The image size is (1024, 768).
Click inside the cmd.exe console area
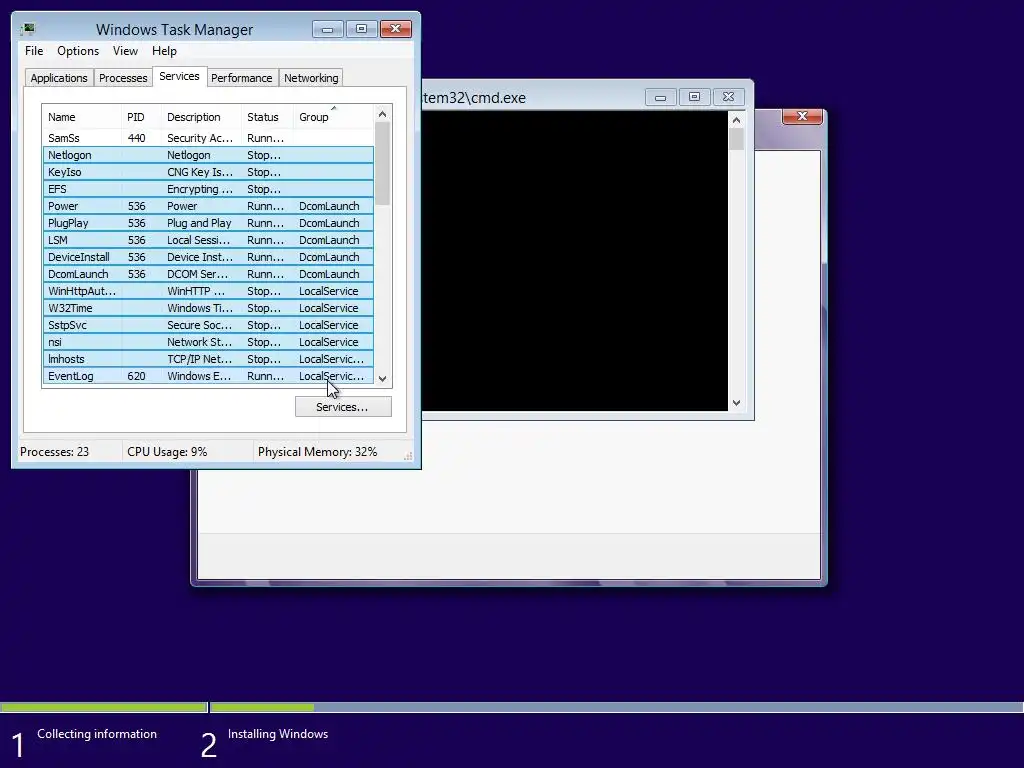575,261
